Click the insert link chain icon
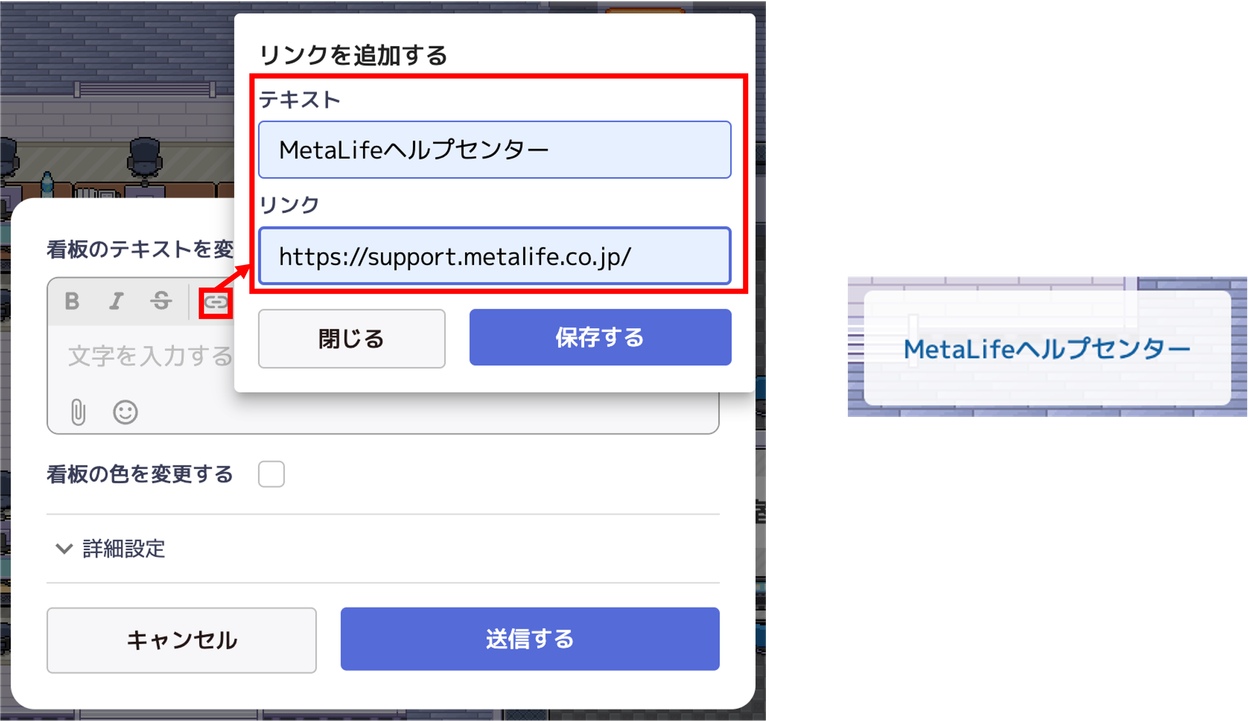 (216, 301)
